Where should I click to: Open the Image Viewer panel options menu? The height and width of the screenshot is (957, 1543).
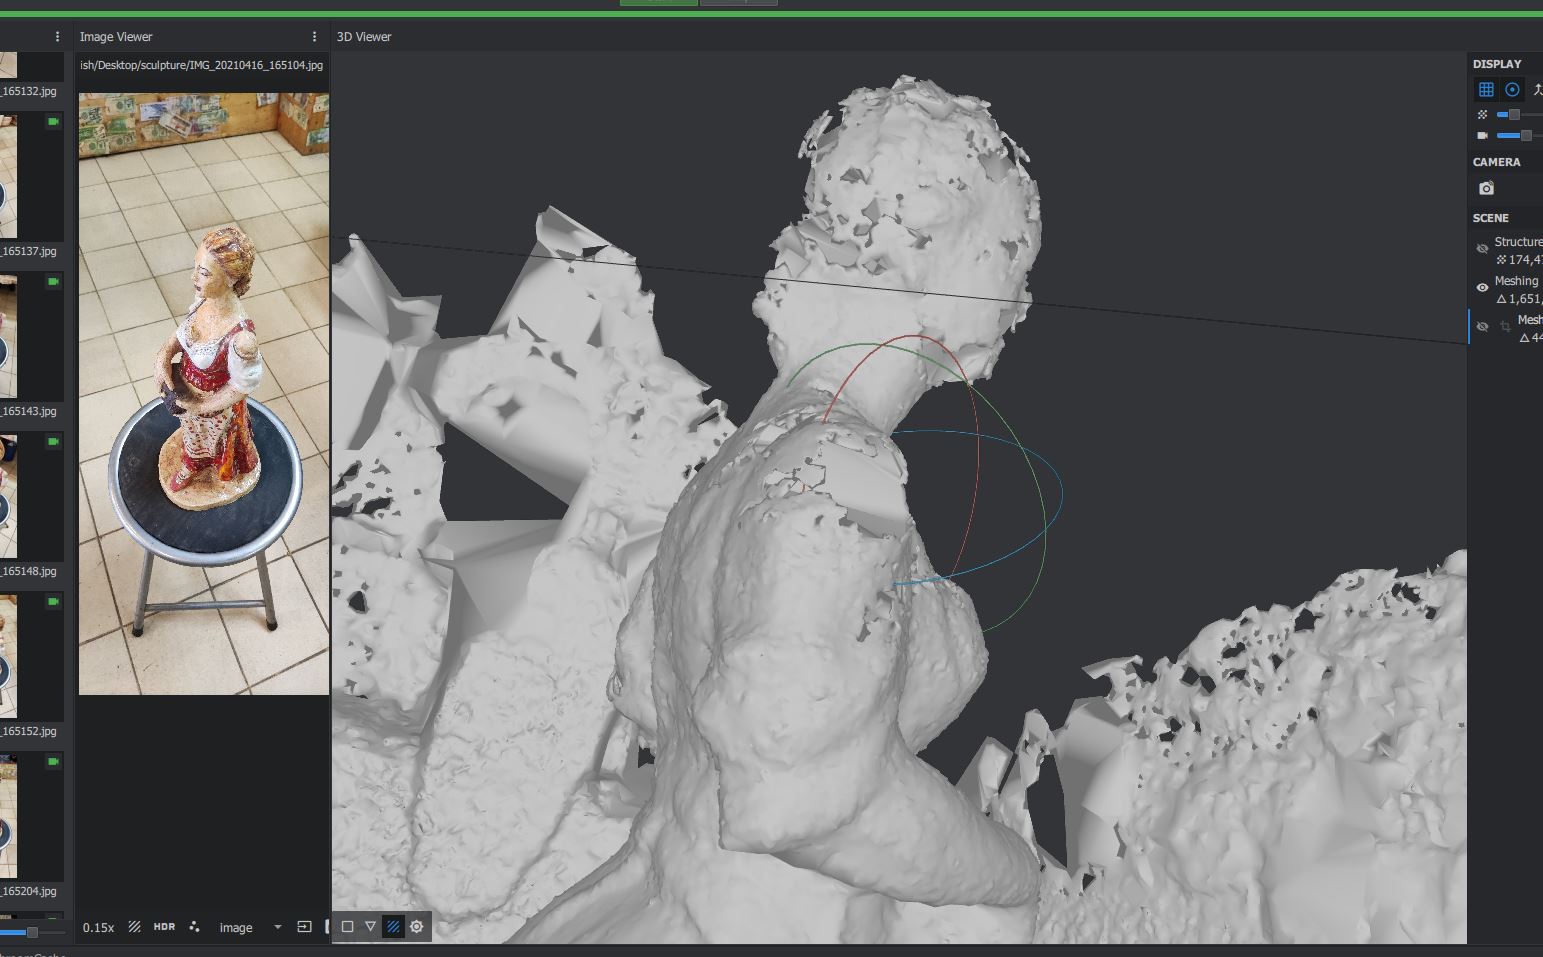[x=314, y=37]
